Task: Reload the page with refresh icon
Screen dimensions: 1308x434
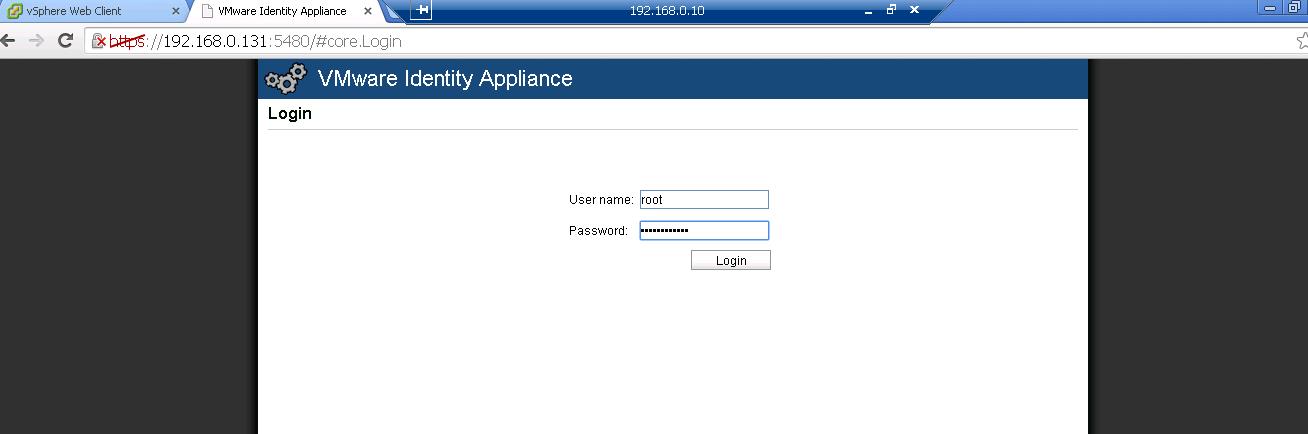Action: (65, 41)
